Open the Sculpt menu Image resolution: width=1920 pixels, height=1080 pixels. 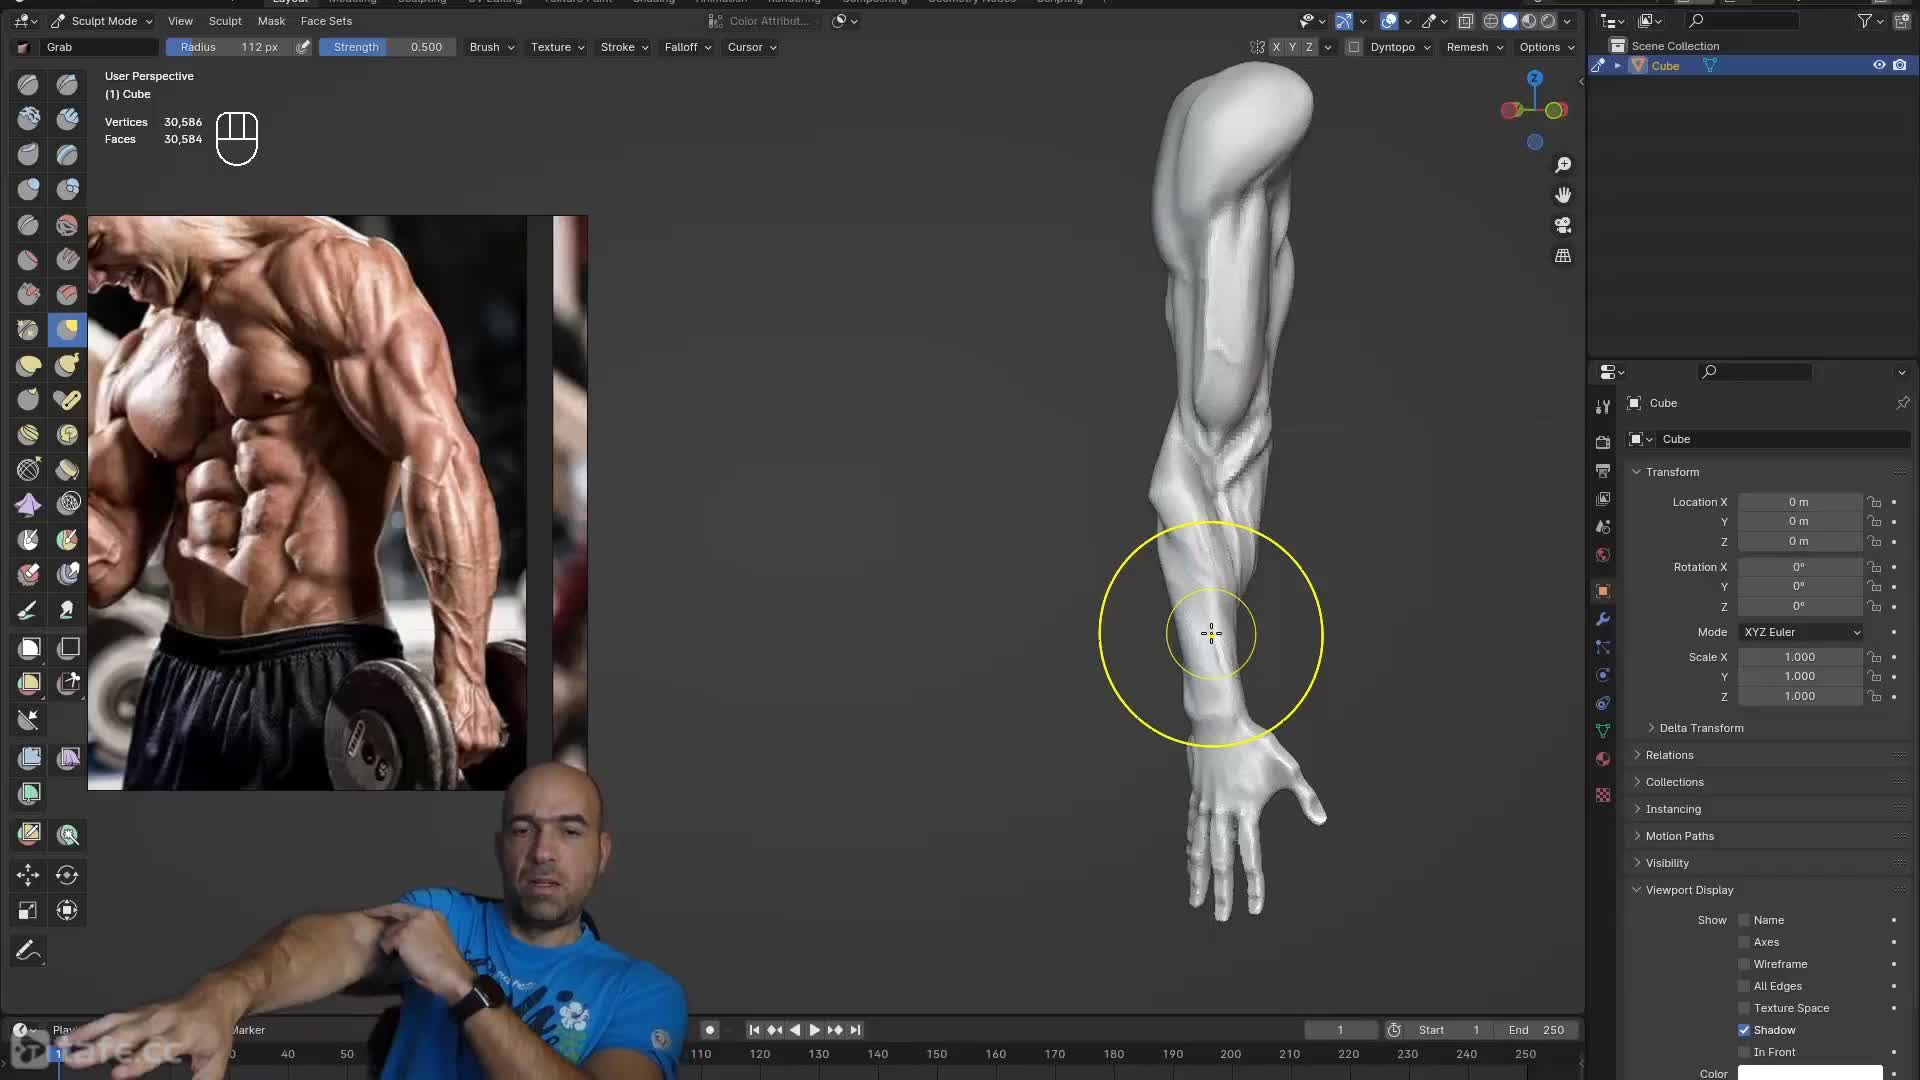pyautogui.click(x=225, y=21)
